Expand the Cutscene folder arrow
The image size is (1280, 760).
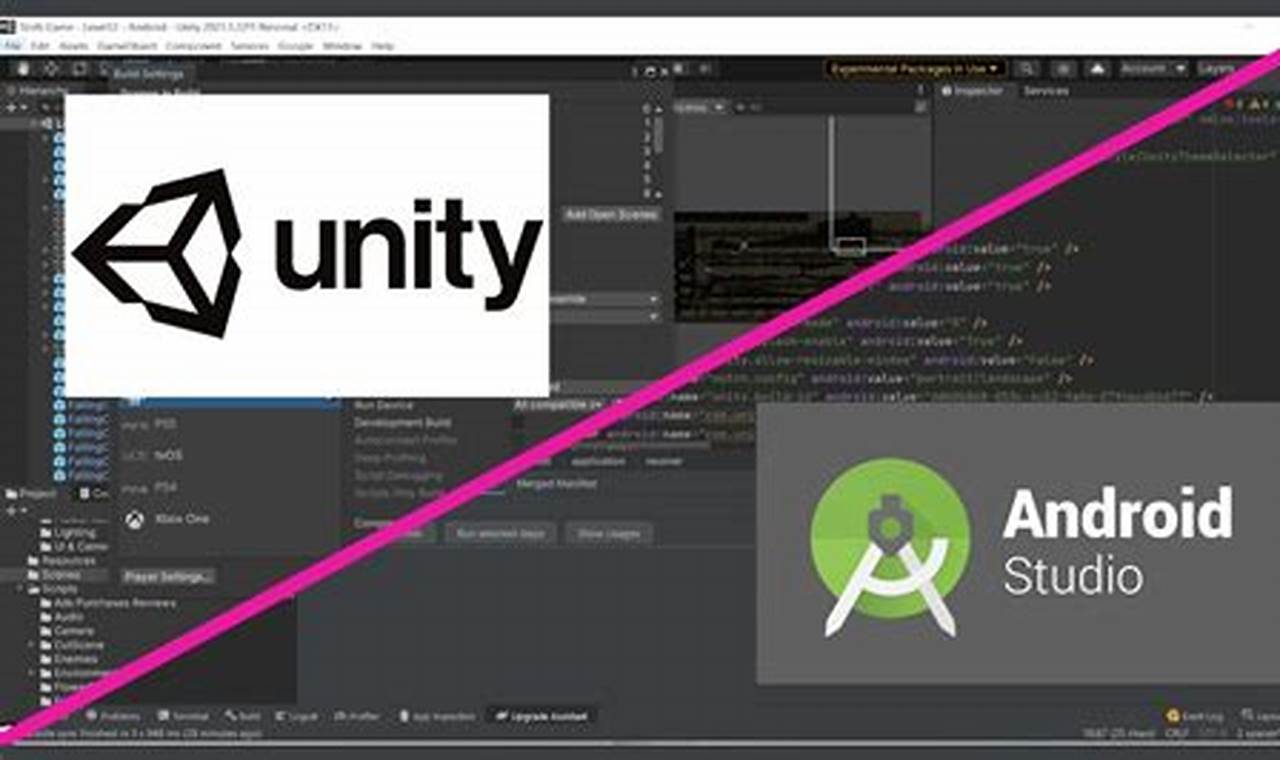pos(33,645)
